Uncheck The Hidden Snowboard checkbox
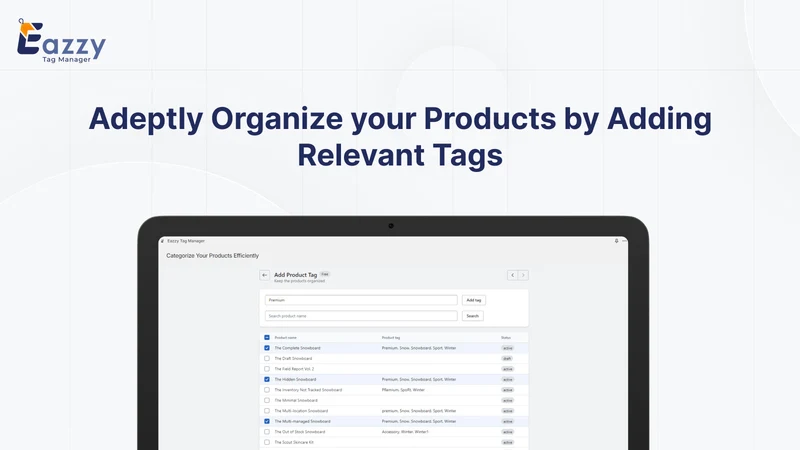 (x=267, y=379)
